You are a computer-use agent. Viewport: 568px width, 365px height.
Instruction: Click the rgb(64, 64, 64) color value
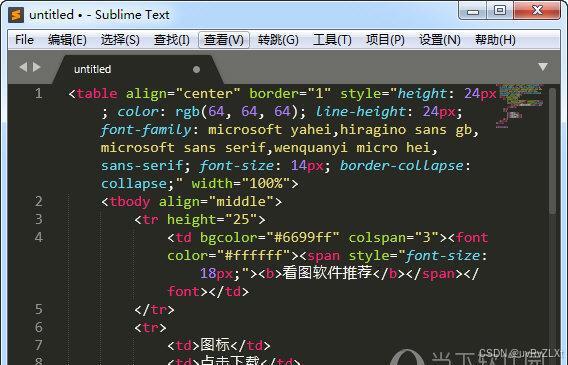pyautogui.click(x=241, y=112)
